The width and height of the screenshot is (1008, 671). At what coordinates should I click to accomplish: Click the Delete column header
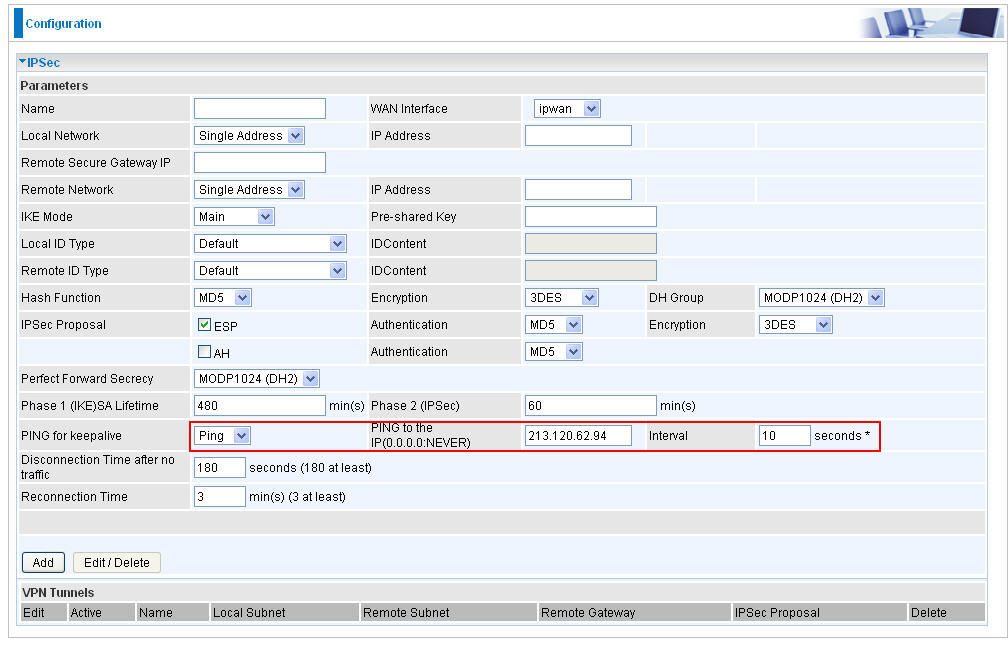928,613
